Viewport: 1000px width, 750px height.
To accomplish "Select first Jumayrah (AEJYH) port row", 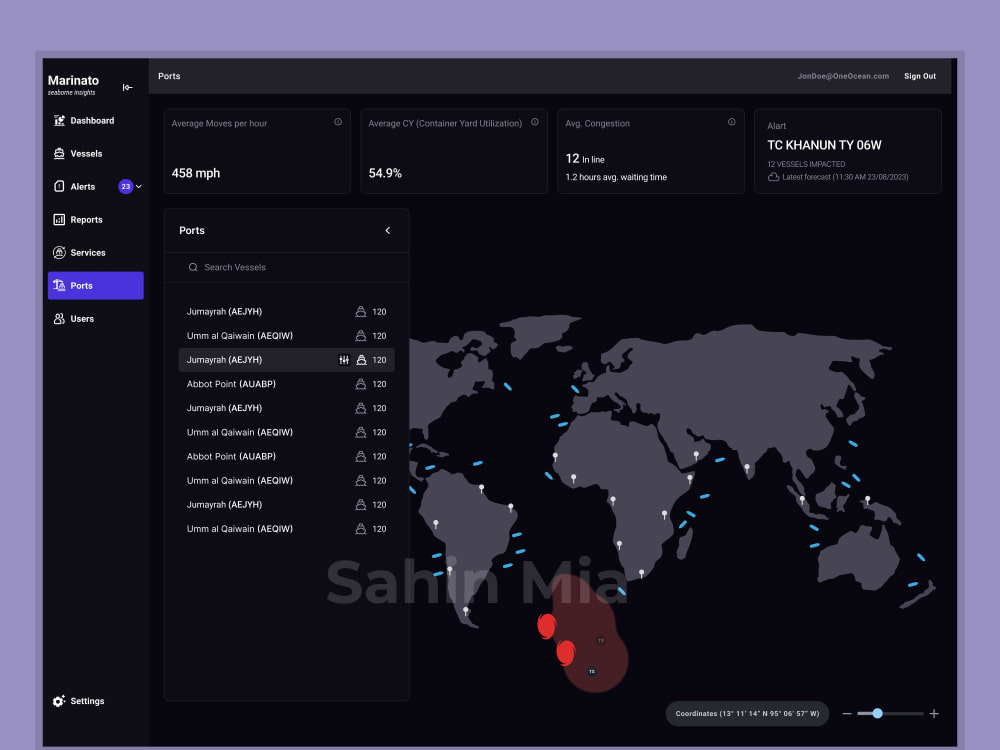I will tap(286, 312).
